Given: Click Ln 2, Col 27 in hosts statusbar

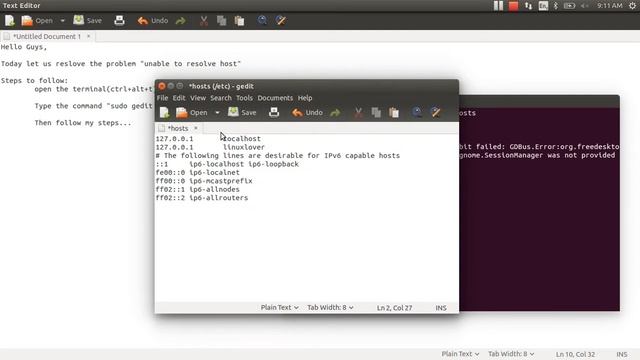Looking at the screenshot, I should (394, 308).
